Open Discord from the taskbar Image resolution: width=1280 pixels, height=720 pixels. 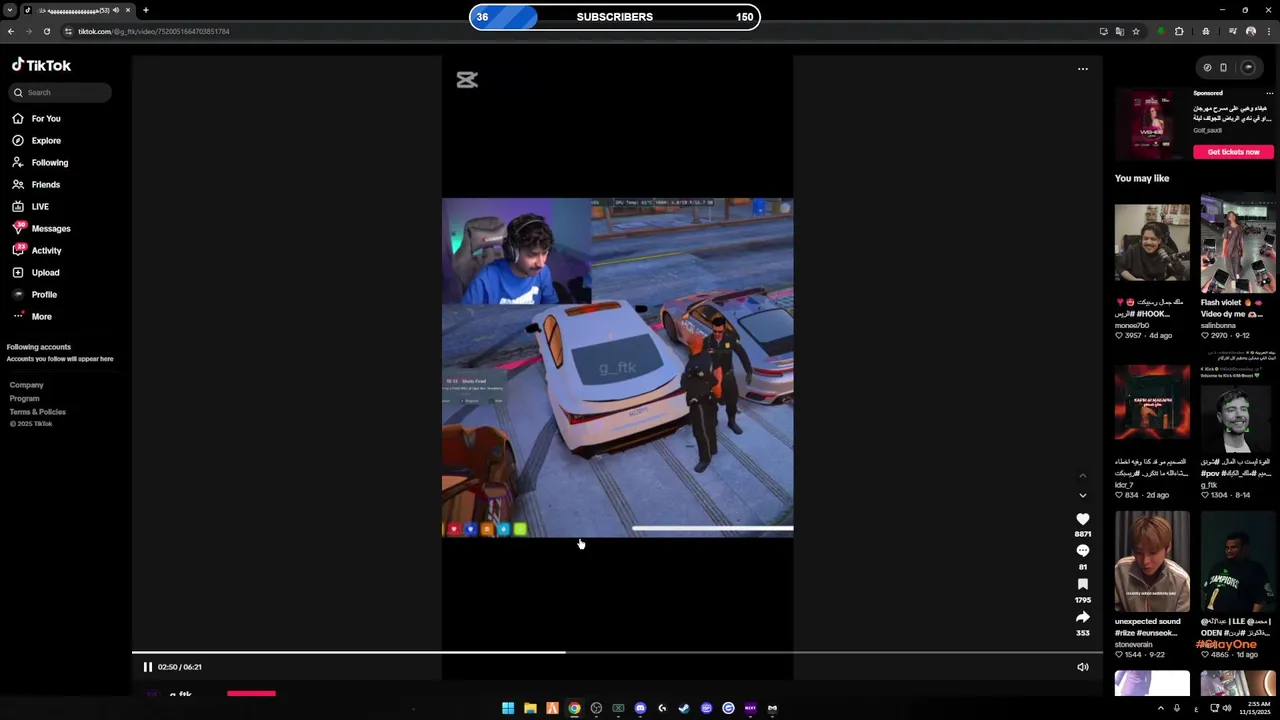(640, 708)
